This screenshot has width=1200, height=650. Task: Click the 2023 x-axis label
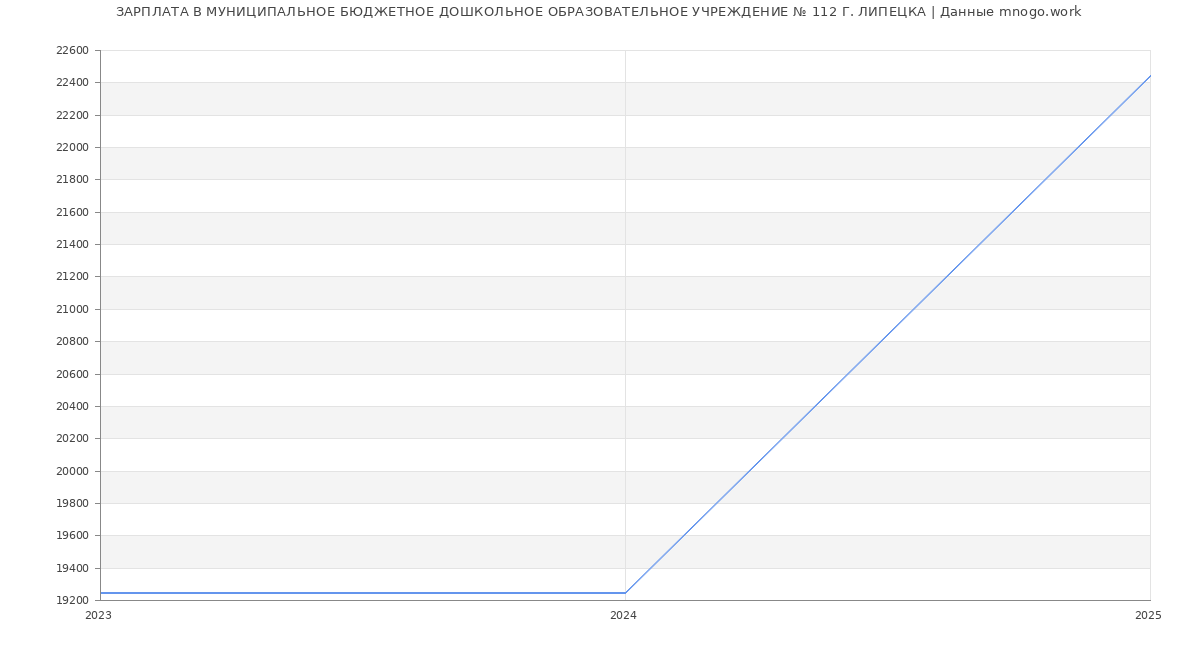click(x=98, y=616)
